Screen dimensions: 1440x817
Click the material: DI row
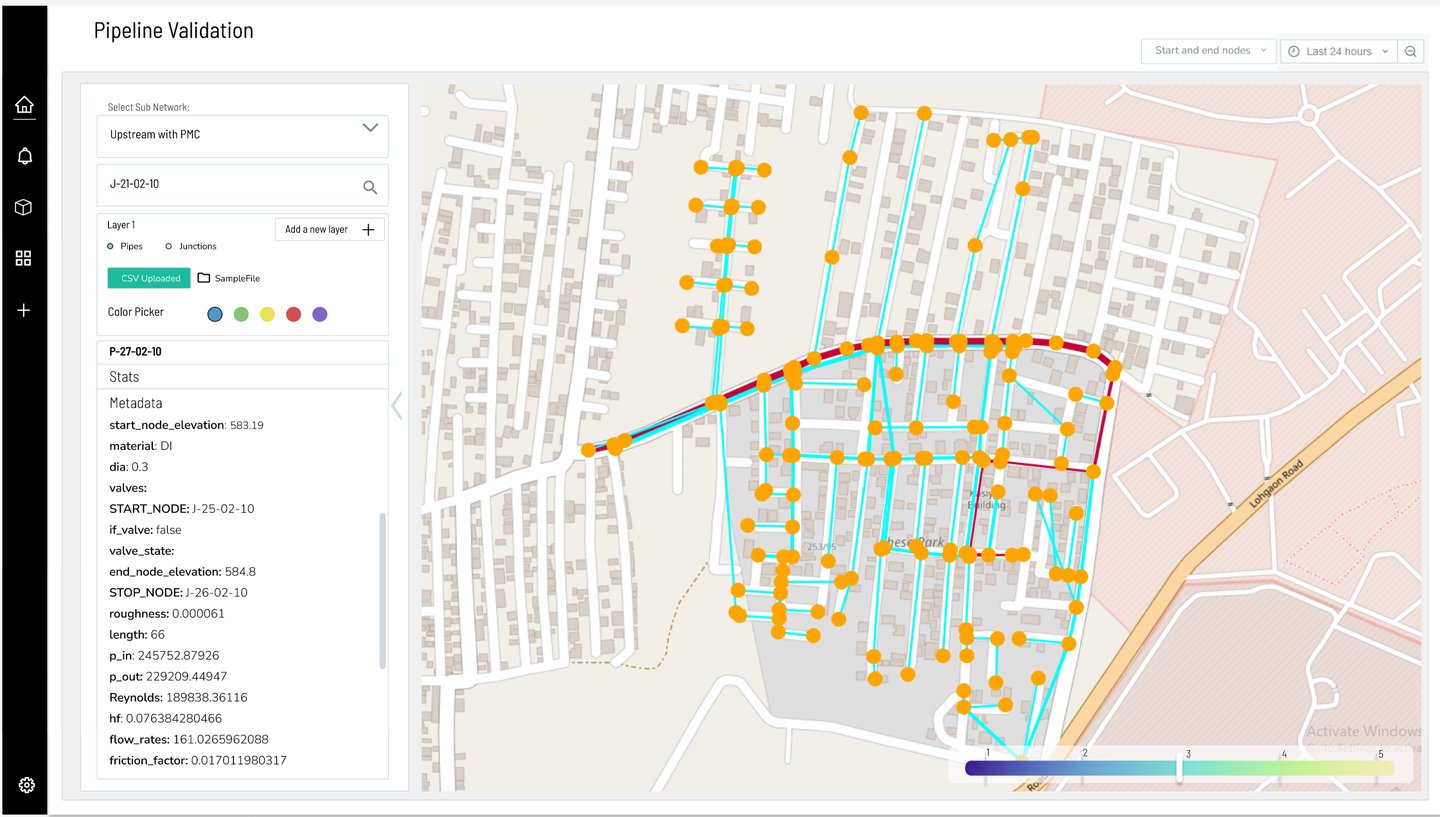click(141, 446)
